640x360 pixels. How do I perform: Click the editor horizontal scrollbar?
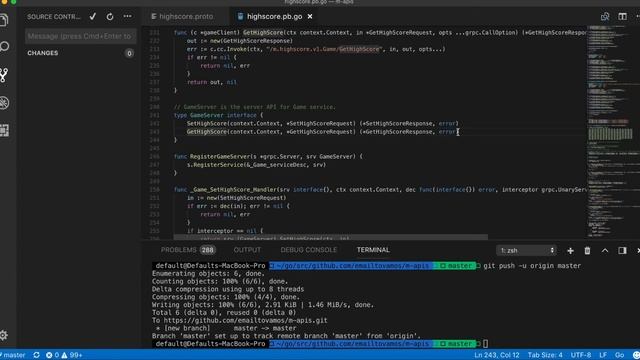[331, 237]
